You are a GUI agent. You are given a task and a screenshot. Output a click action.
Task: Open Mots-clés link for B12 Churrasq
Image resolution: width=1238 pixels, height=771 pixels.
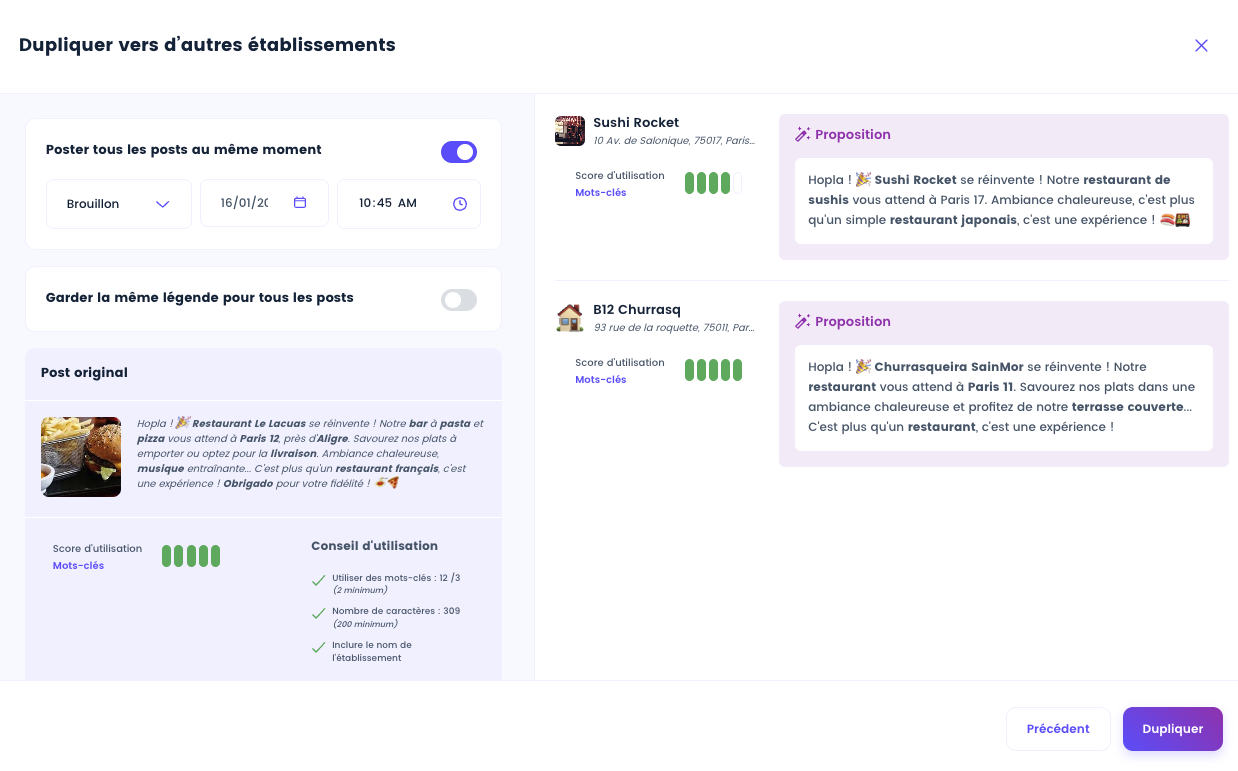click(601, 380)
